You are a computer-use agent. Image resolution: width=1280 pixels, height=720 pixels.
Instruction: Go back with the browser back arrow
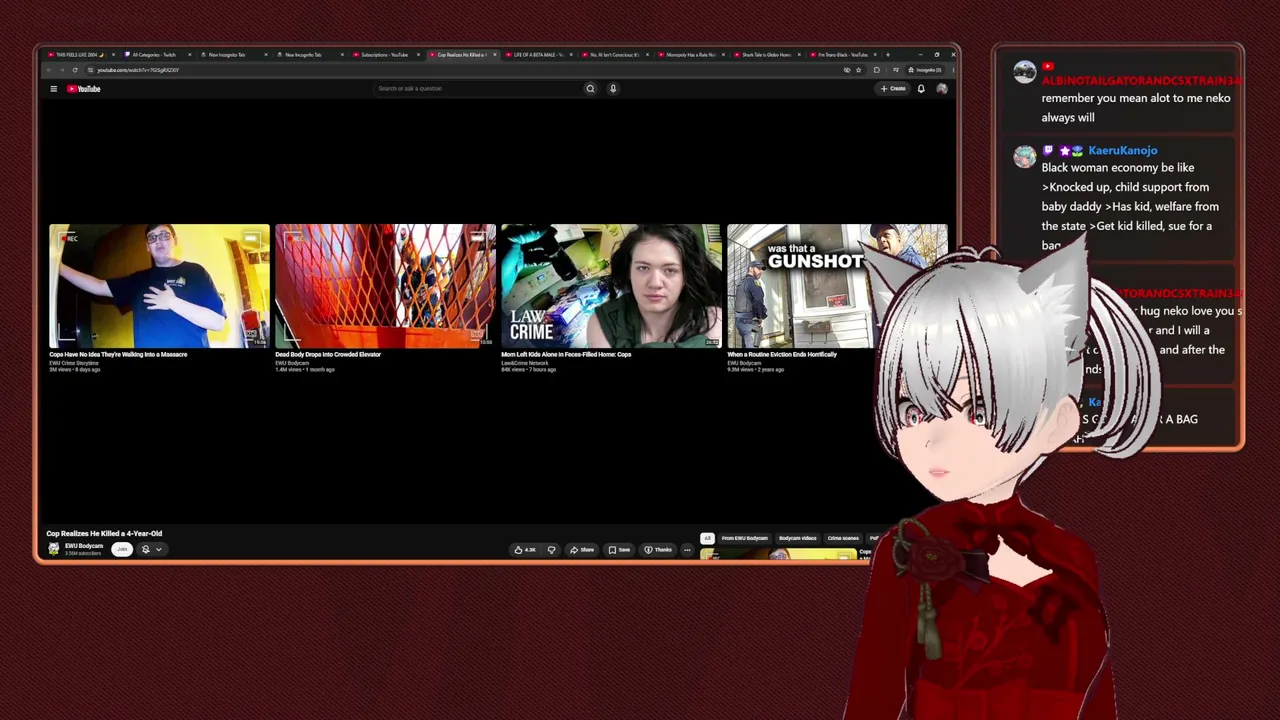[48, 70]
